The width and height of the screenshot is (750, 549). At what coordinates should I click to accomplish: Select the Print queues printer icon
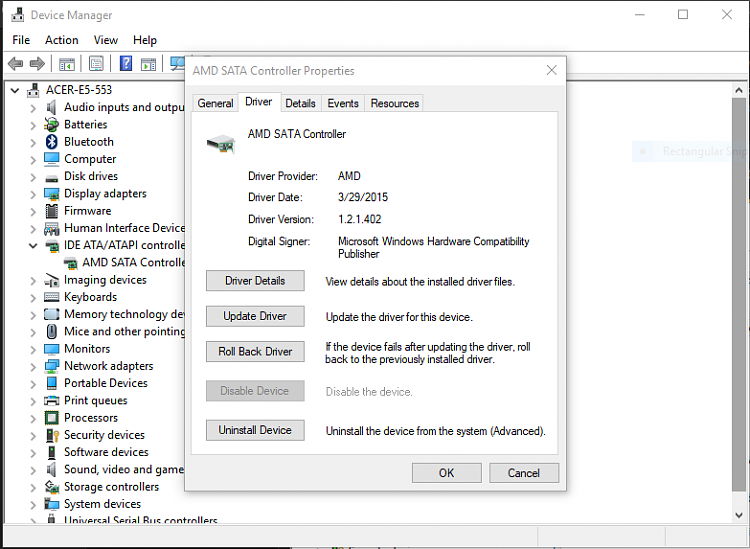coord(52,400)
